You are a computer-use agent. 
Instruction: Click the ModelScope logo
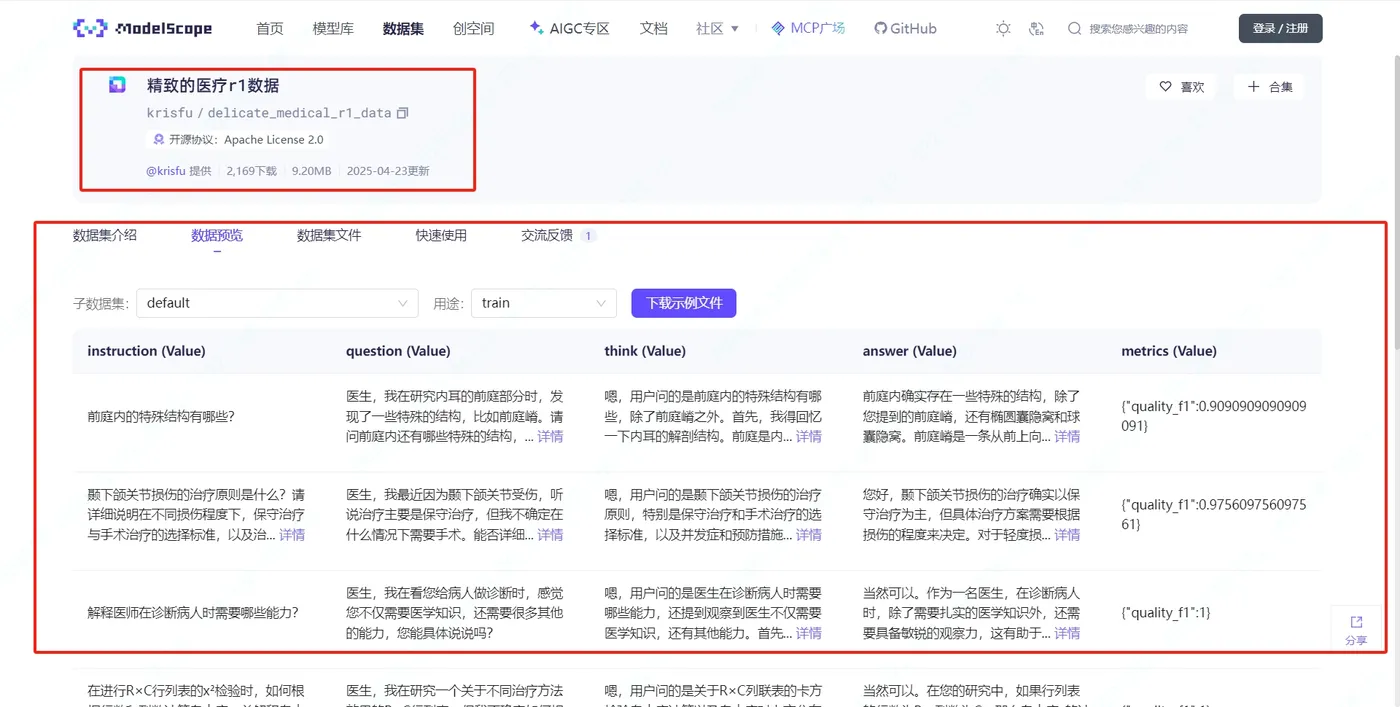tap(142, 28)
